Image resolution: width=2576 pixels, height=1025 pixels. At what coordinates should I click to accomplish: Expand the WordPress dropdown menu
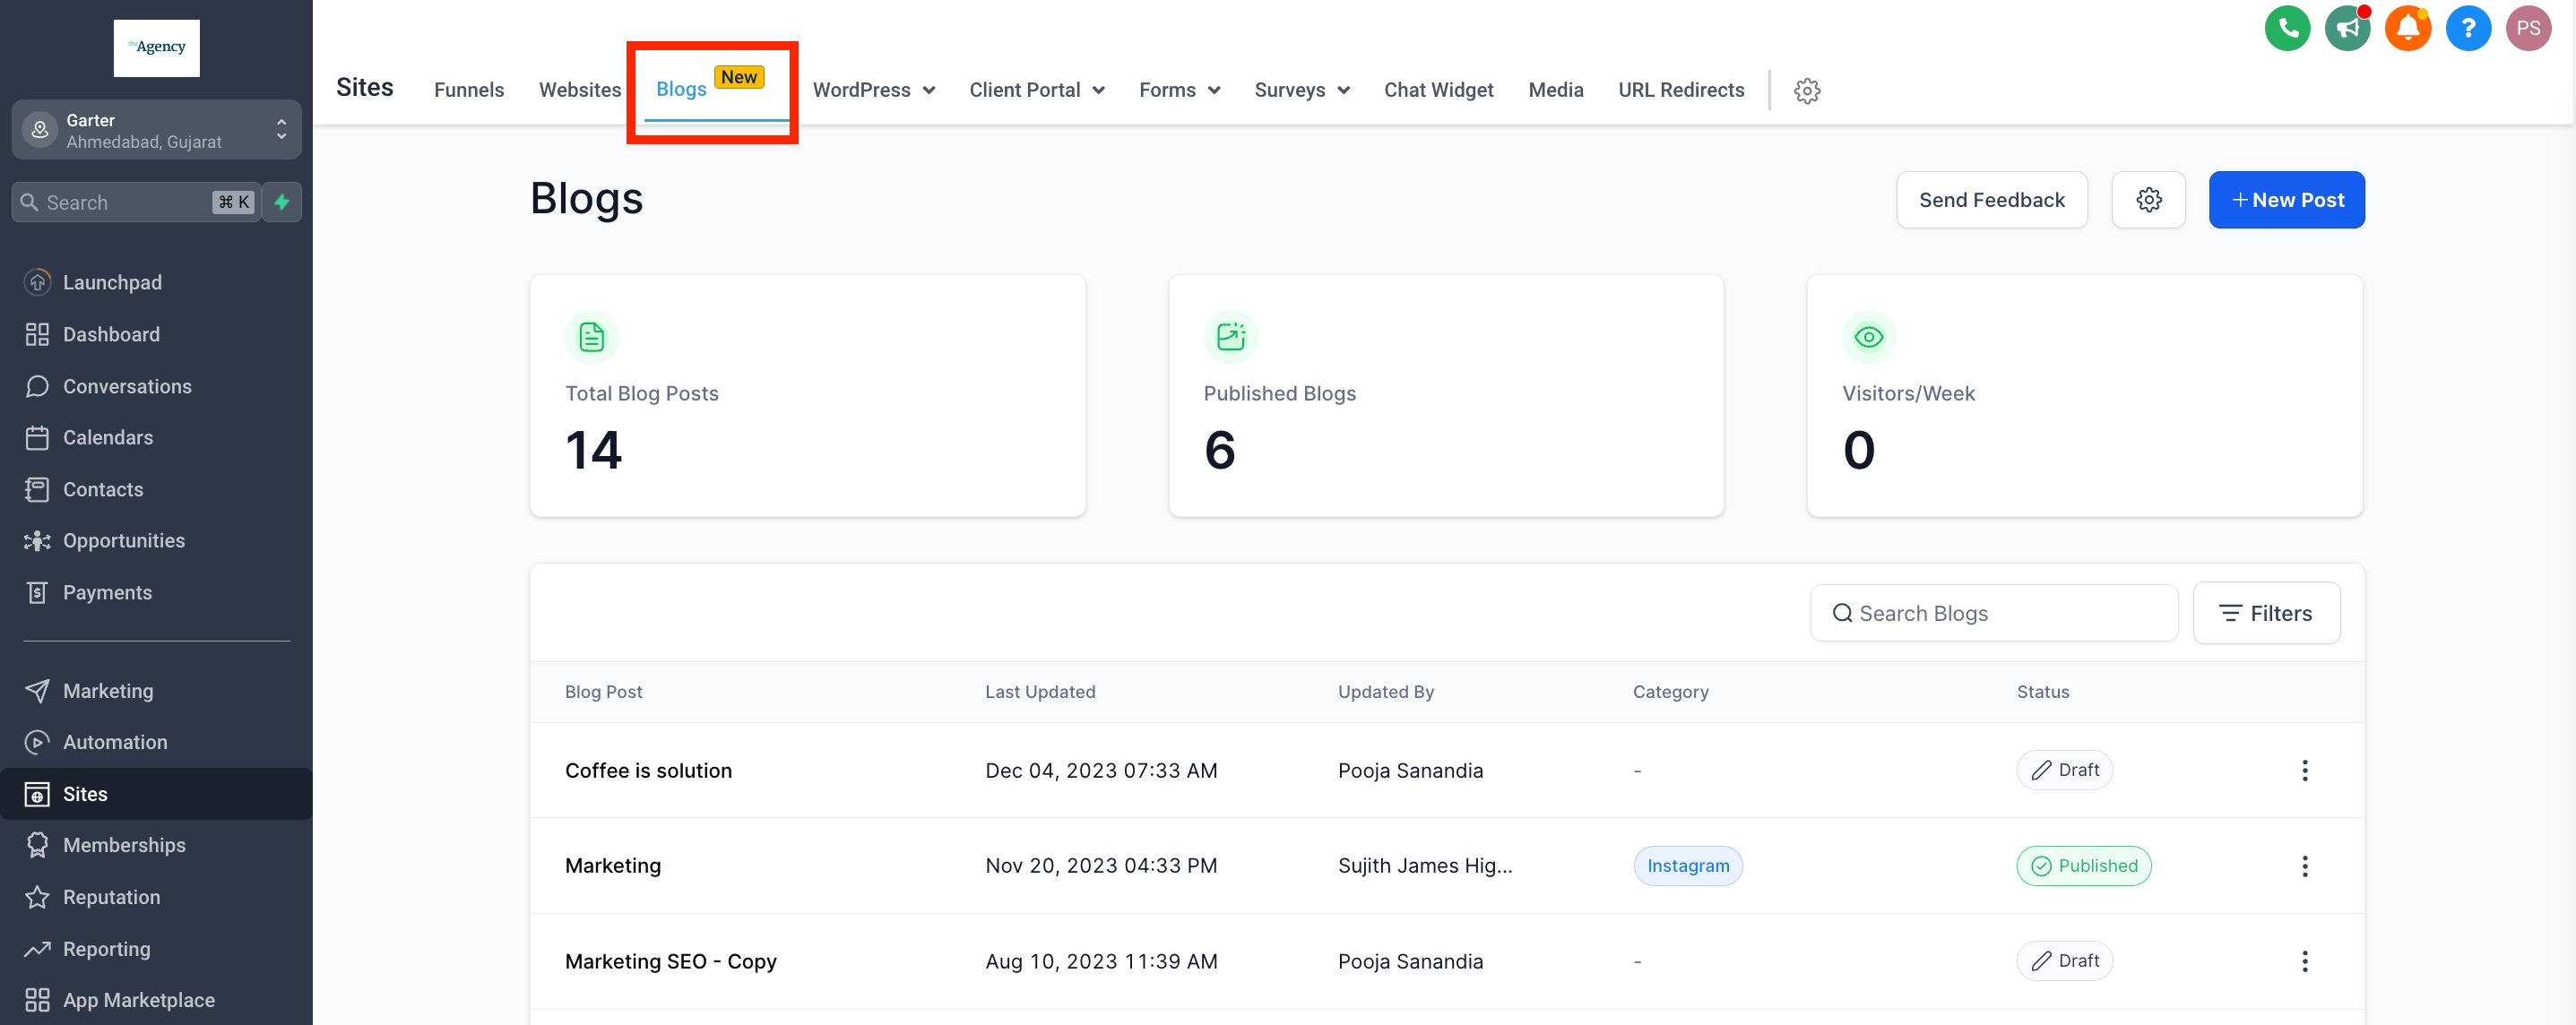pos(873,90)
